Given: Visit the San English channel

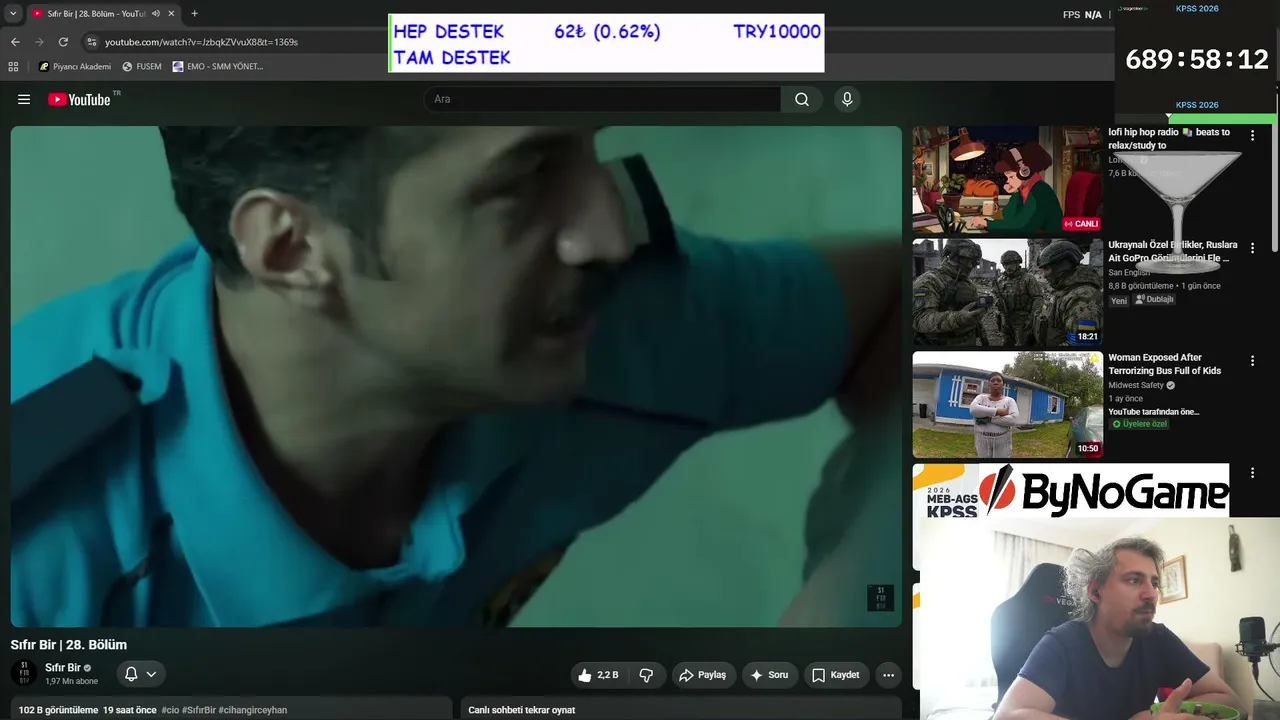Looking at the screenshot, I should point(1129,273).
